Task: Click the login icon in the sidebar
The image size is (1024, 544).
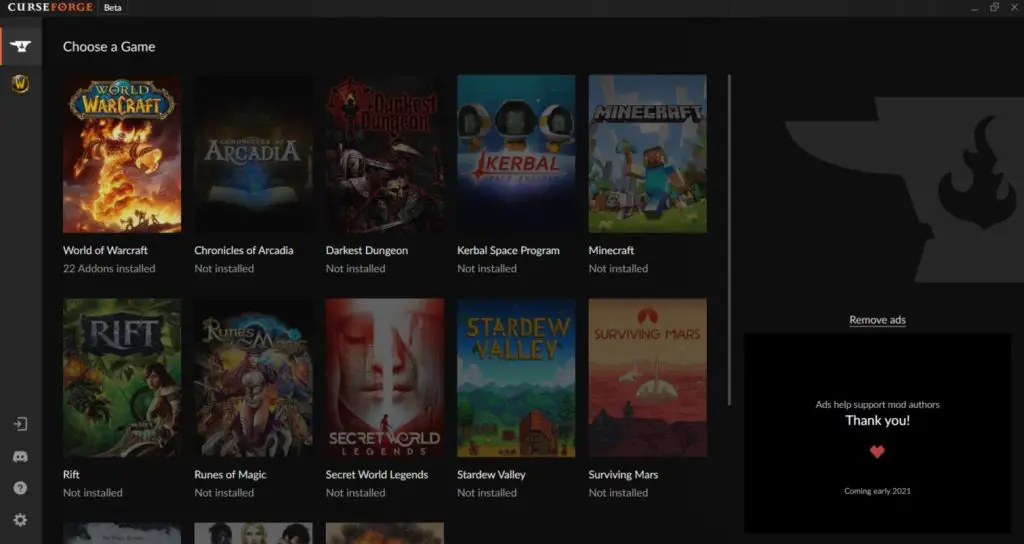Action: pyautogui.click(x=20, y=424)
